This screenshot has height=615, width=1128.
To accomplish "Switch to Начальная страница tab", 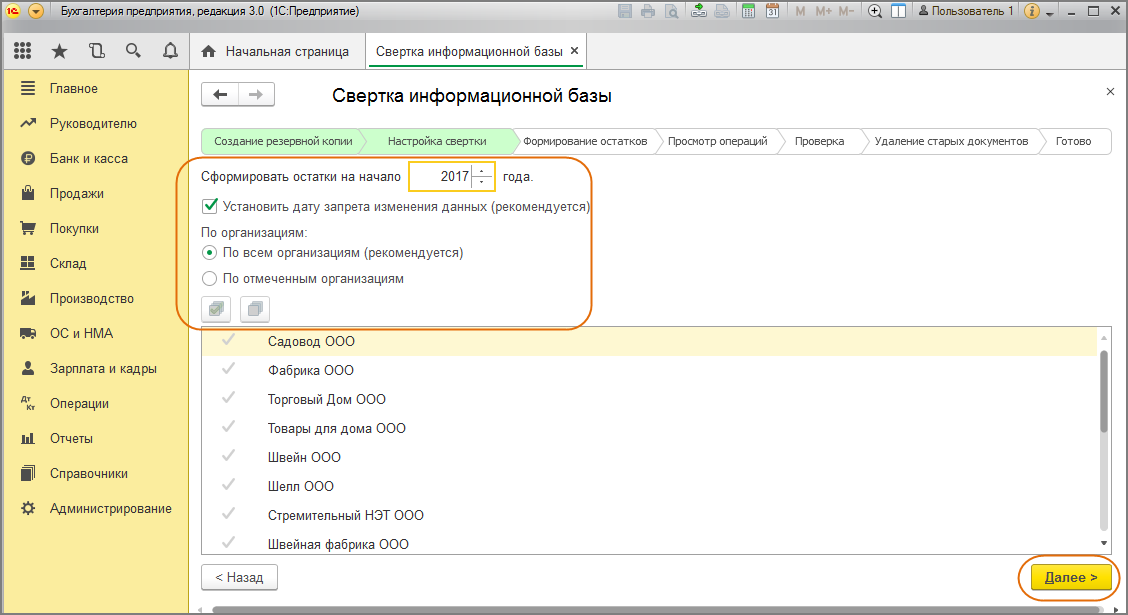I will 278,51.
